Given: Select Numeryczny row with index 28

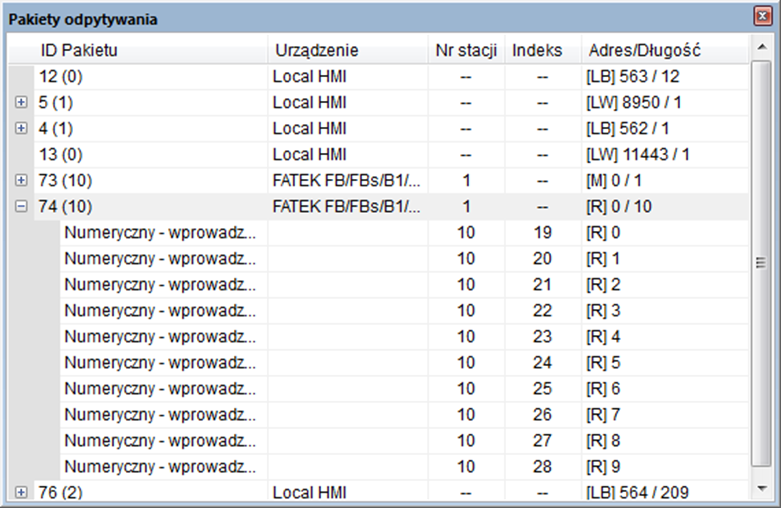Looking at the screenshot, I should 404,466.
